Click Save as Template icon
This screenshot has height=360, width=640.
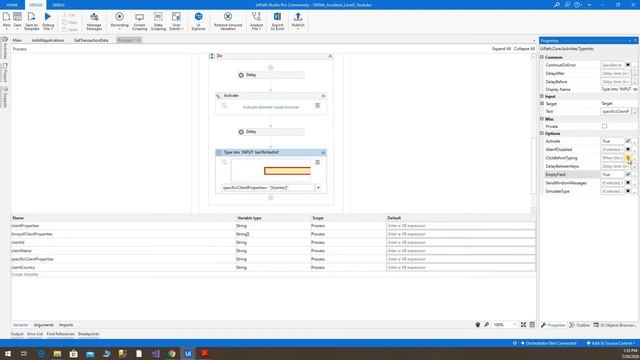pyautogui.click(x=31, y=17)
